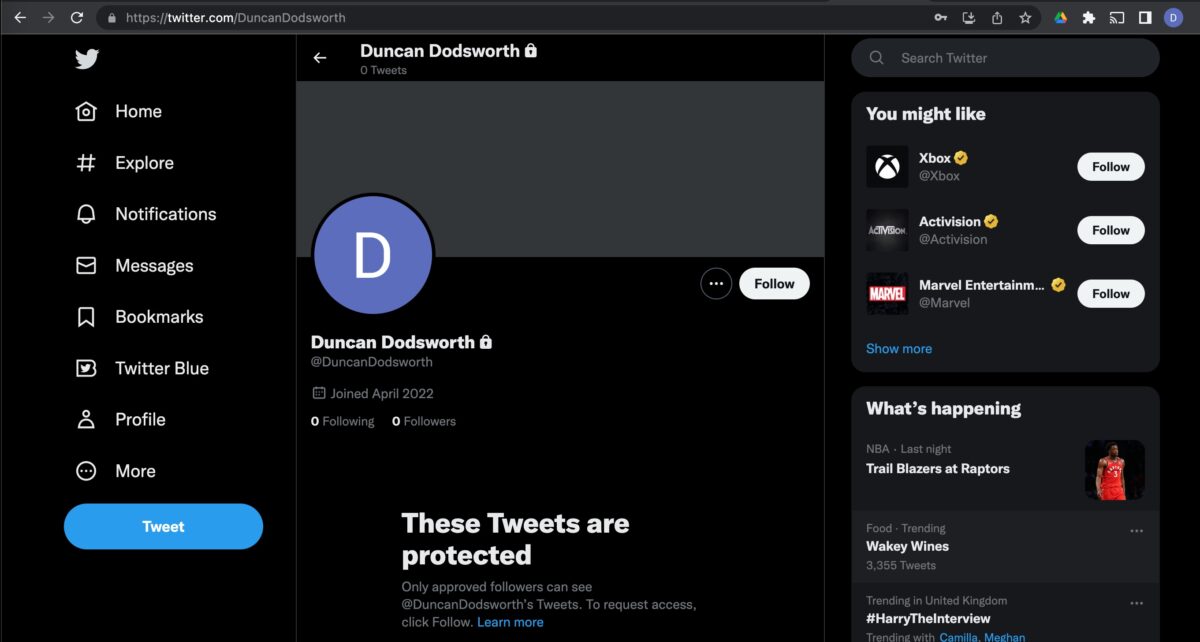Image resolution: width=1200 pixels, height=642 pixels.
Task: Open Notifications bell icon
Action: click(x=87, y=214)
